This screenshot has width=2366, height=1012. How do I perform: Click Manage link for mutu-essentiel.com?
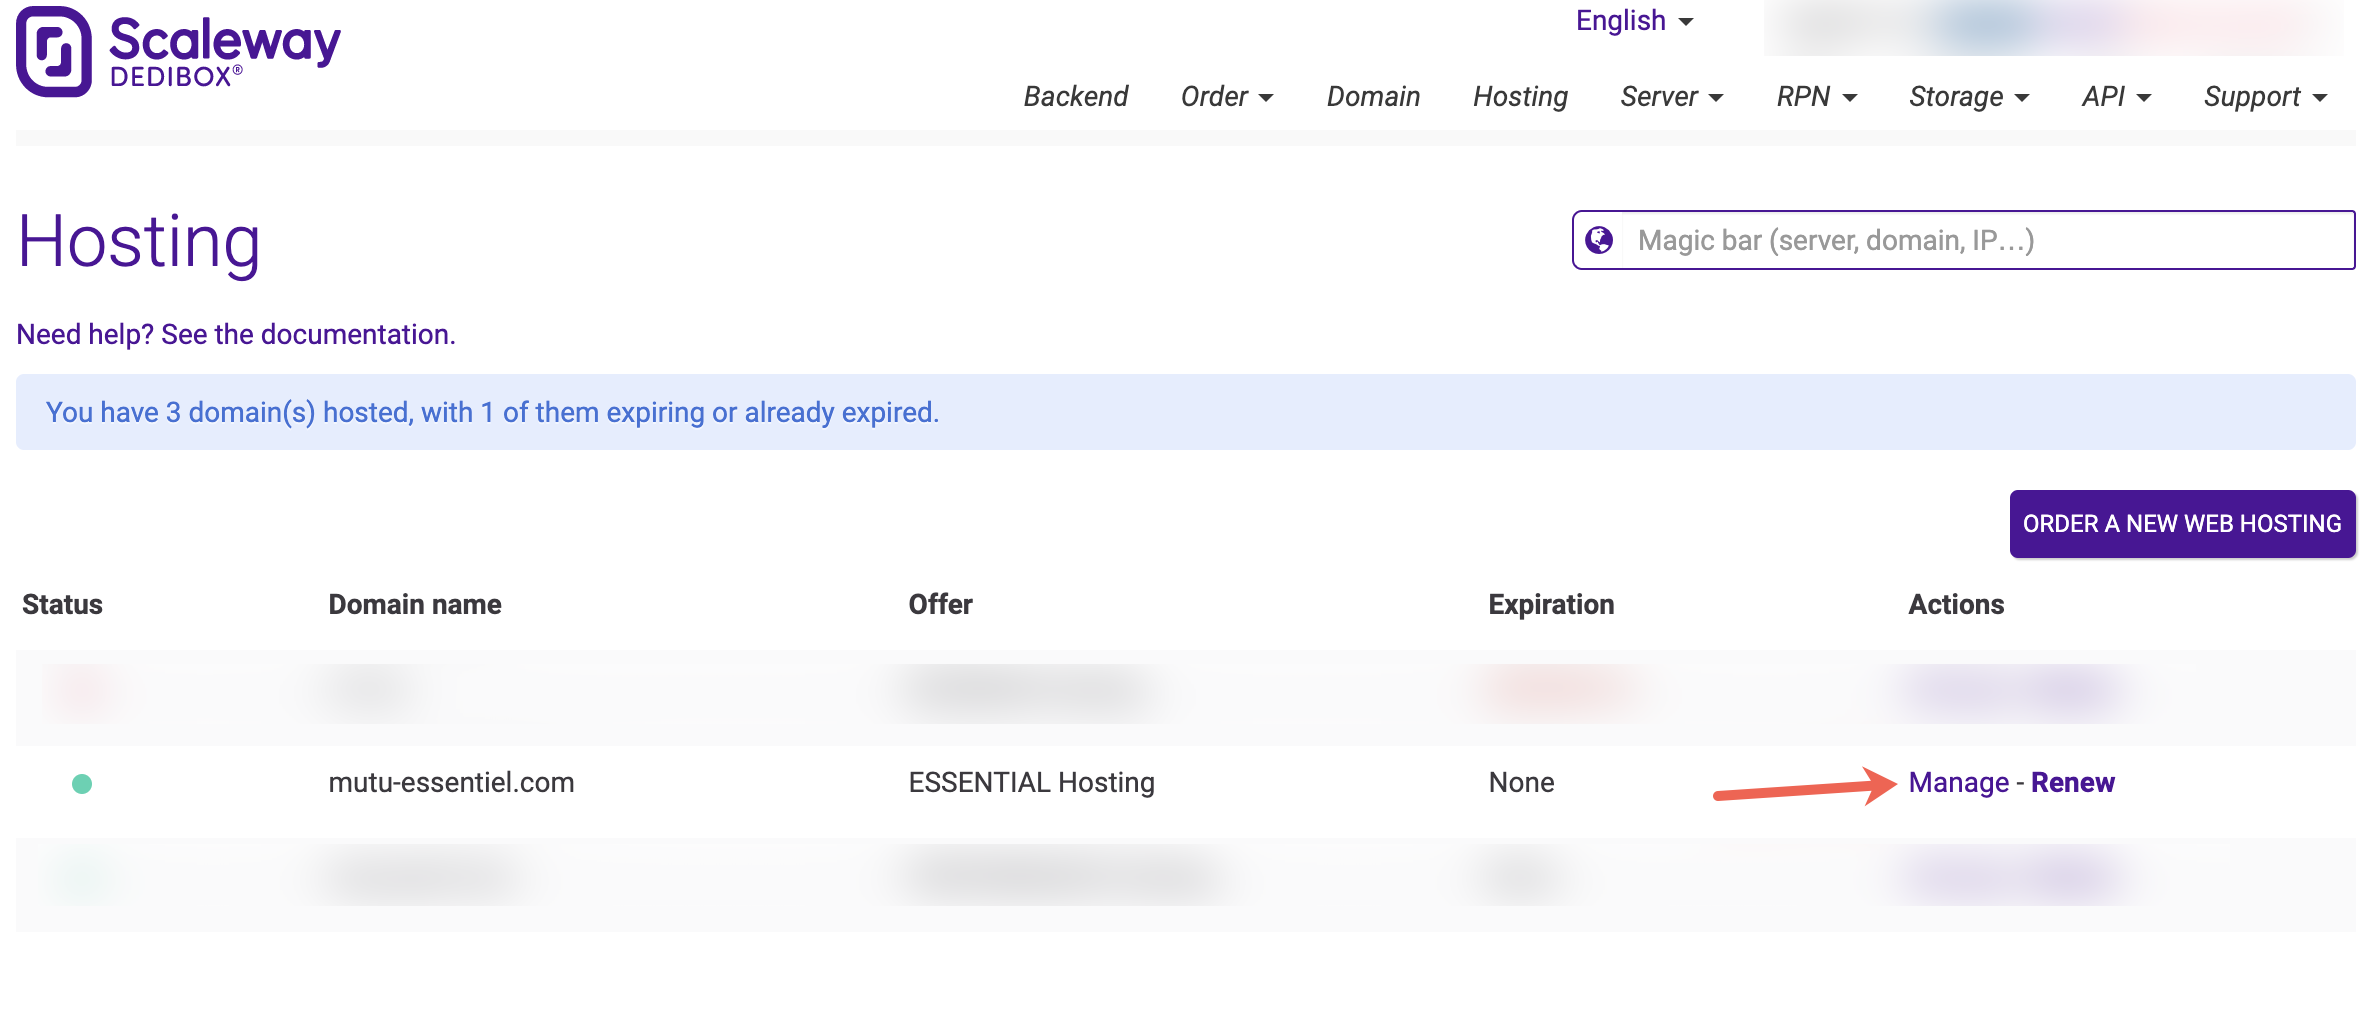[1958, 783]
